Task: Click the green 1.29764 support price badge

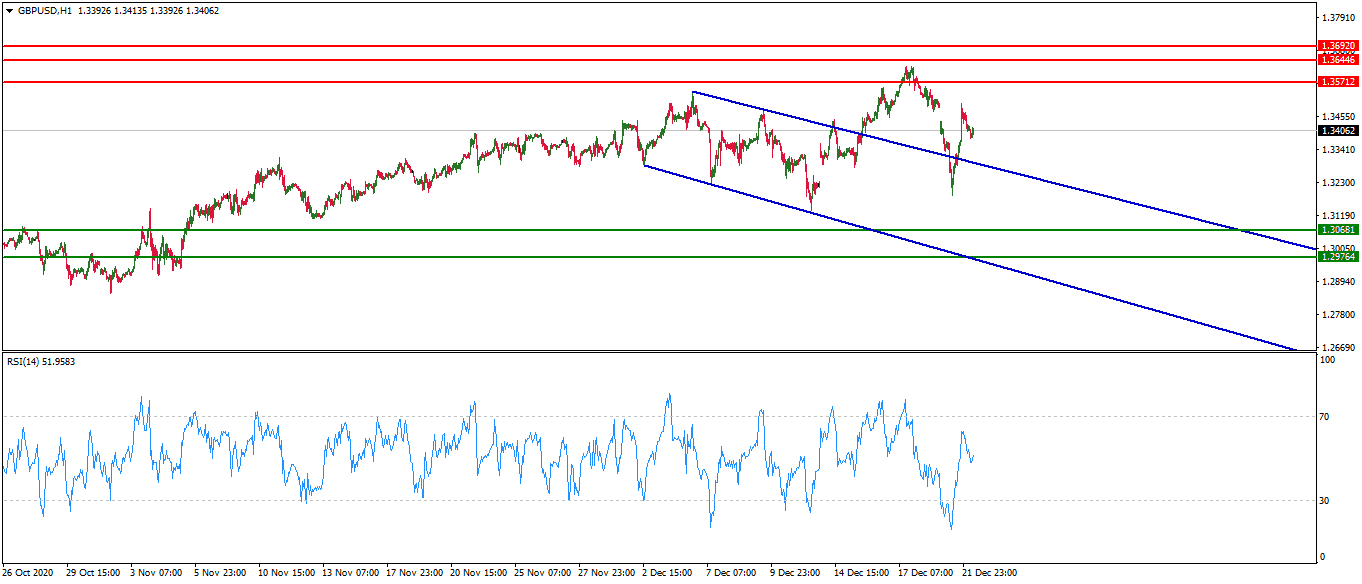Action: tap(1337, 256)
